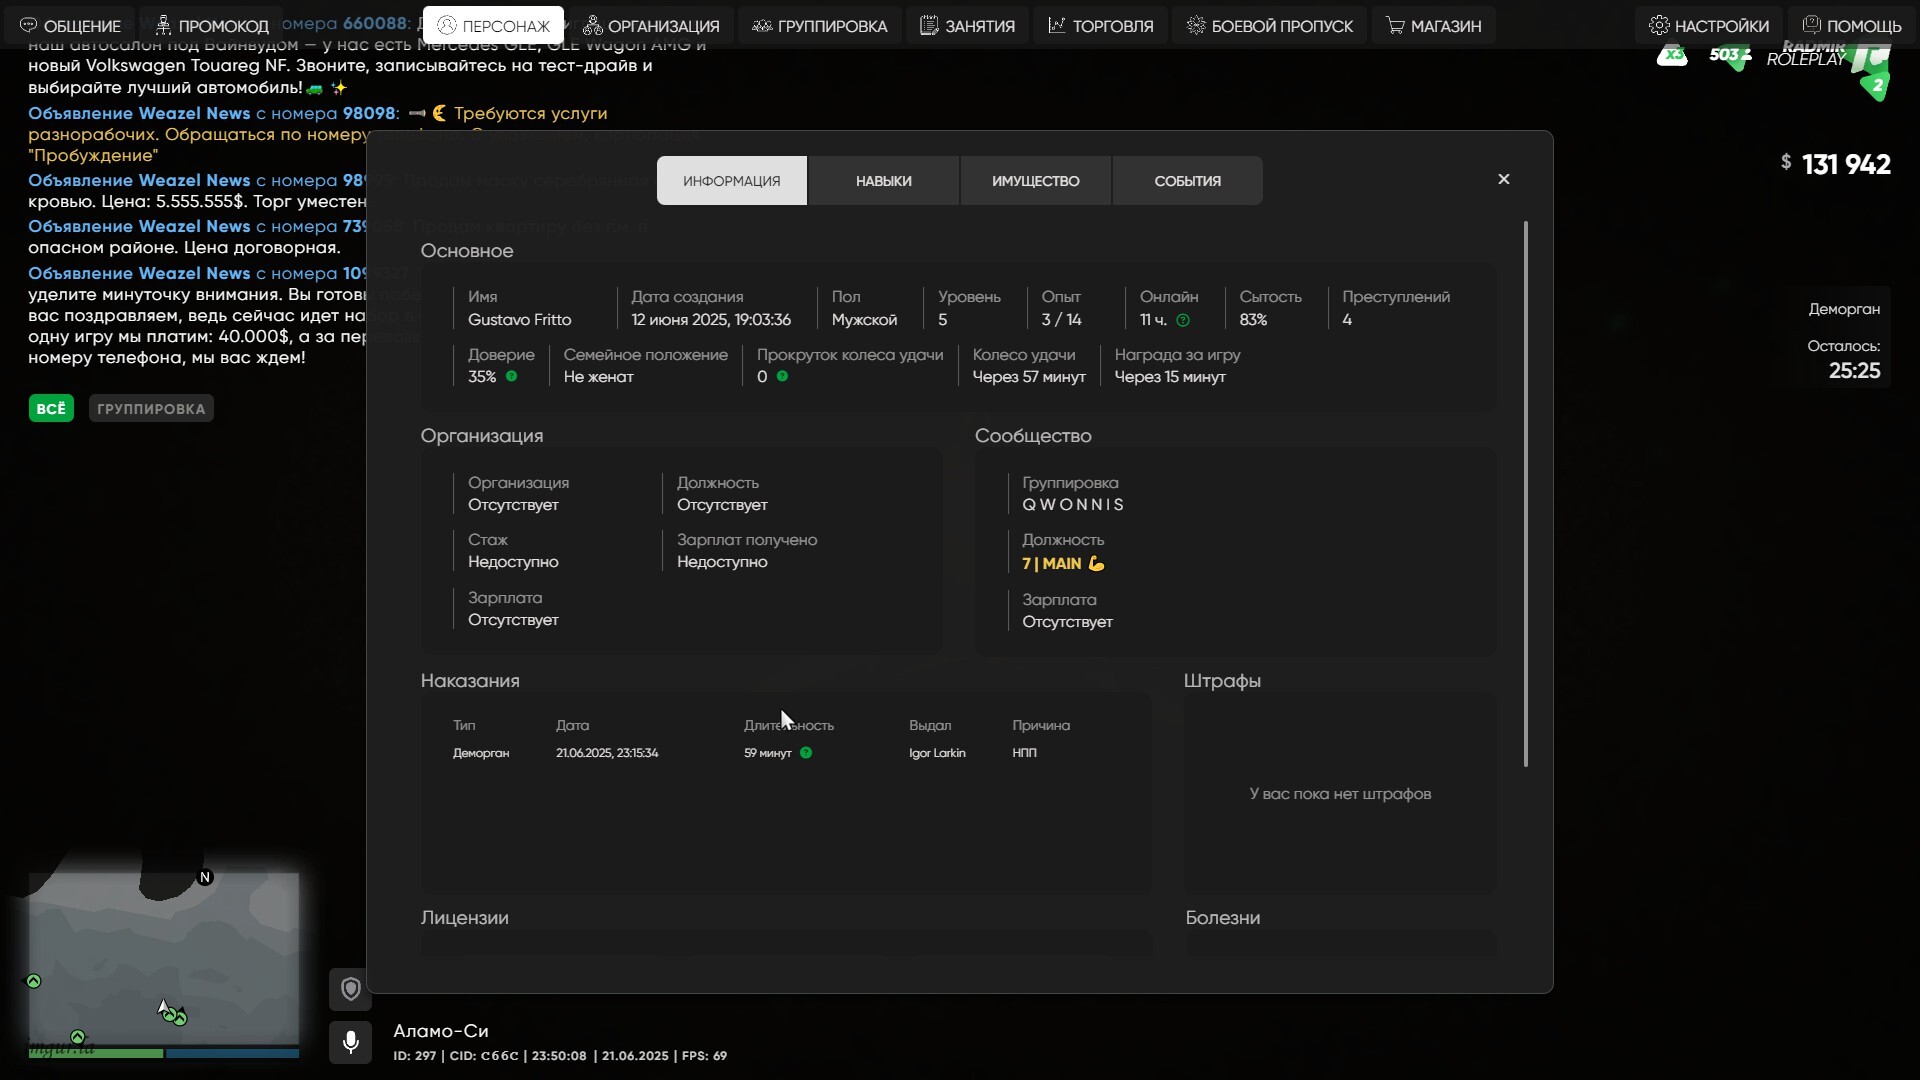This screenshot has height=1080, width=1920.
Task: Open the ПРОМОКОД menu tab
Action: pyautogui.click(x=211, y=25)
